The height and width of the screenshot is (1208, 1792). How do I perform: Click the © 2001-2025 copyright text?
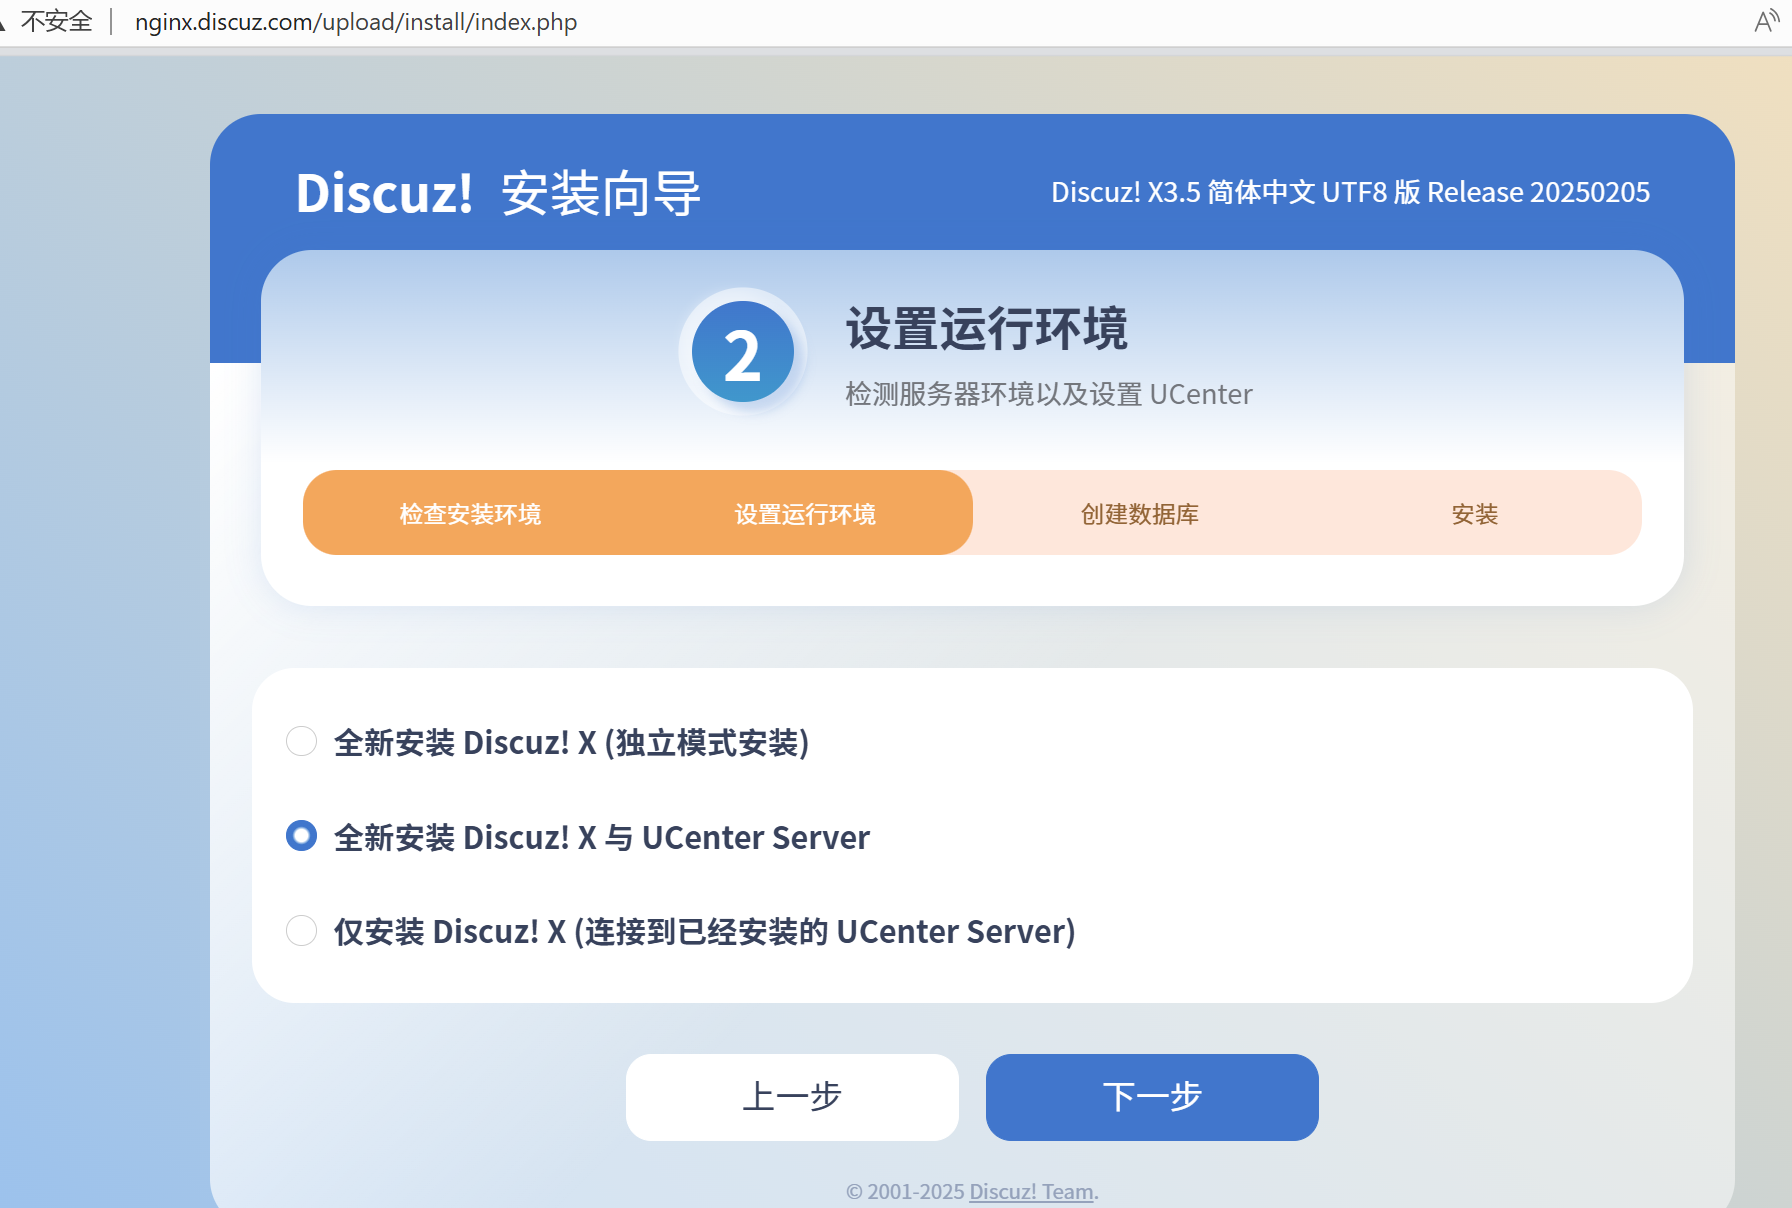pyautogui.click(x=906, y=1191)
